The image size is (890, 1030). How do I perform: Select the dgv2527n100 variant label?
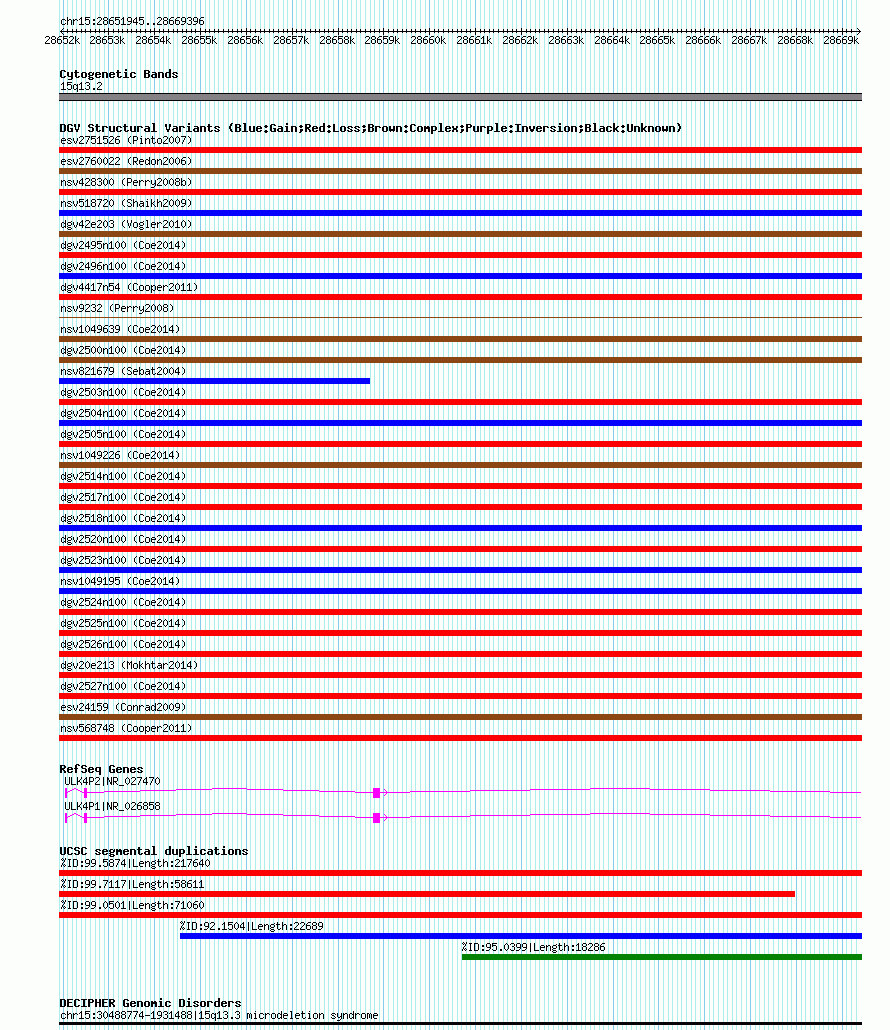point(123,686)
